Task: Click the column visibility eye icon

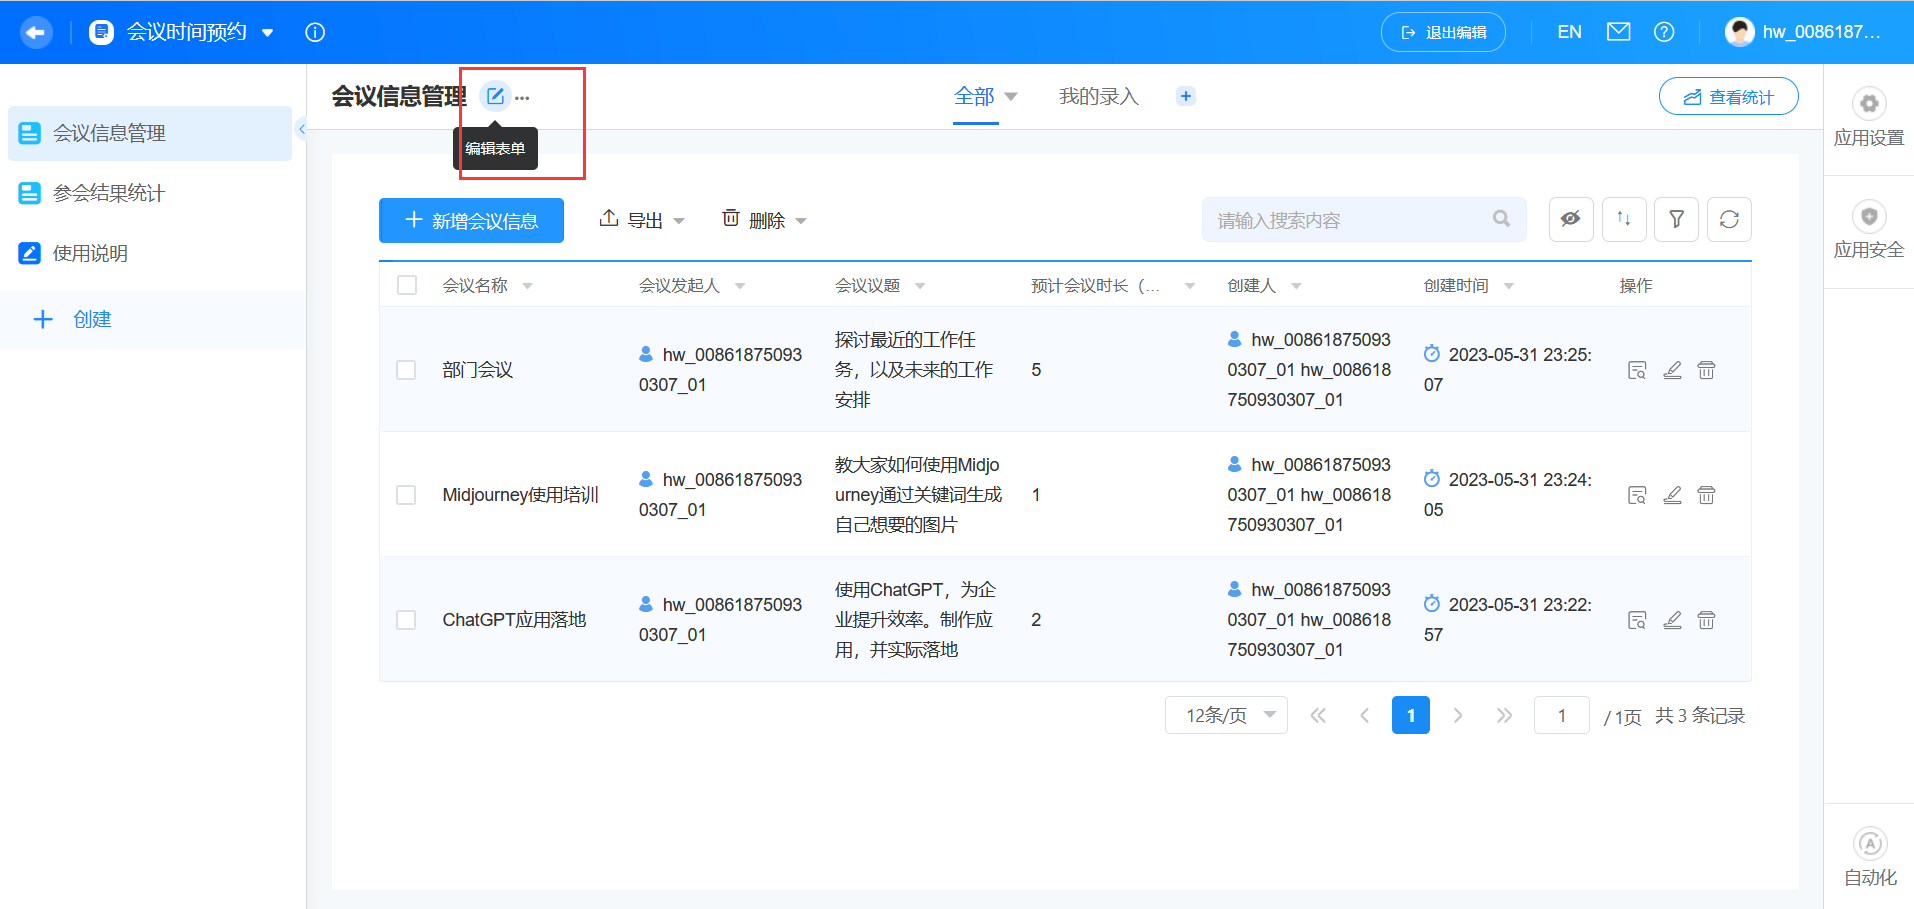Action: [1570, 219]
